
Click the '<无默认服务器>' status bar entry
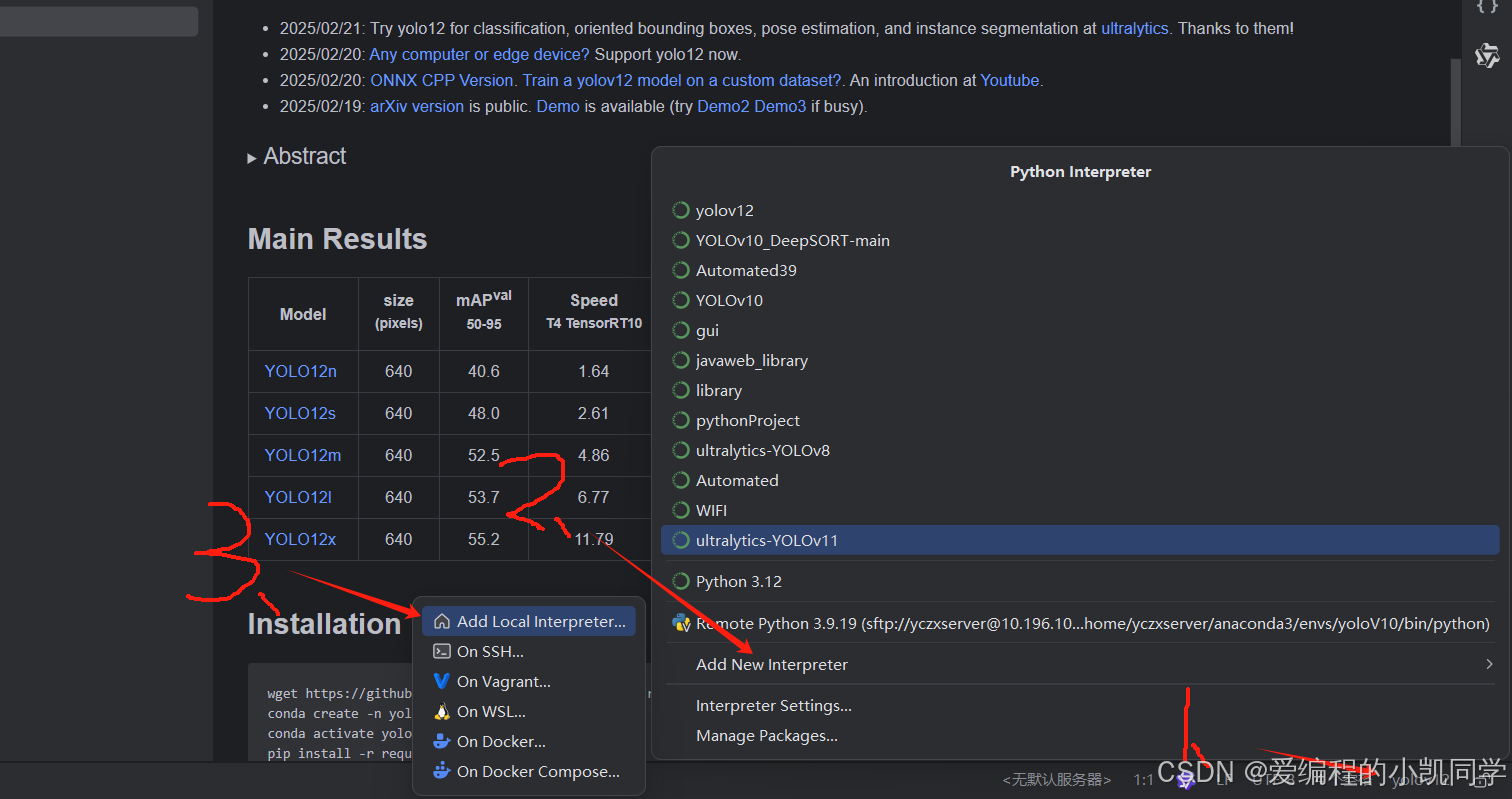[1057, 779]
